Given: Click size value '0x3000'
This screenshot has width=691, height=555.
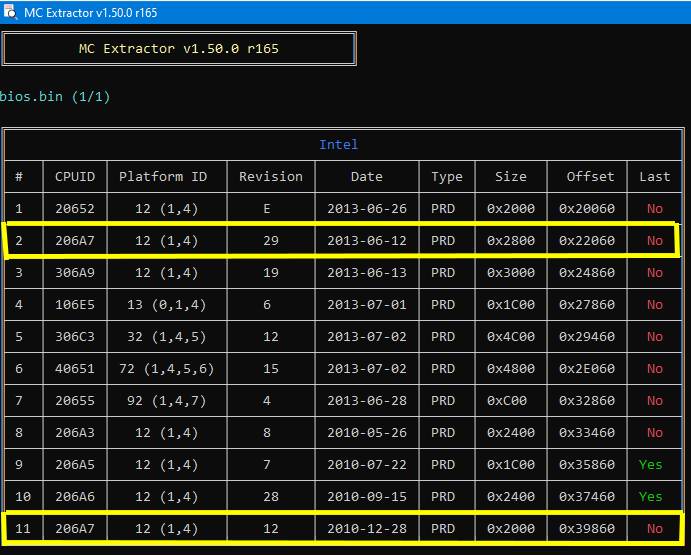Looking at the screenshot, I should click(511, 273).
